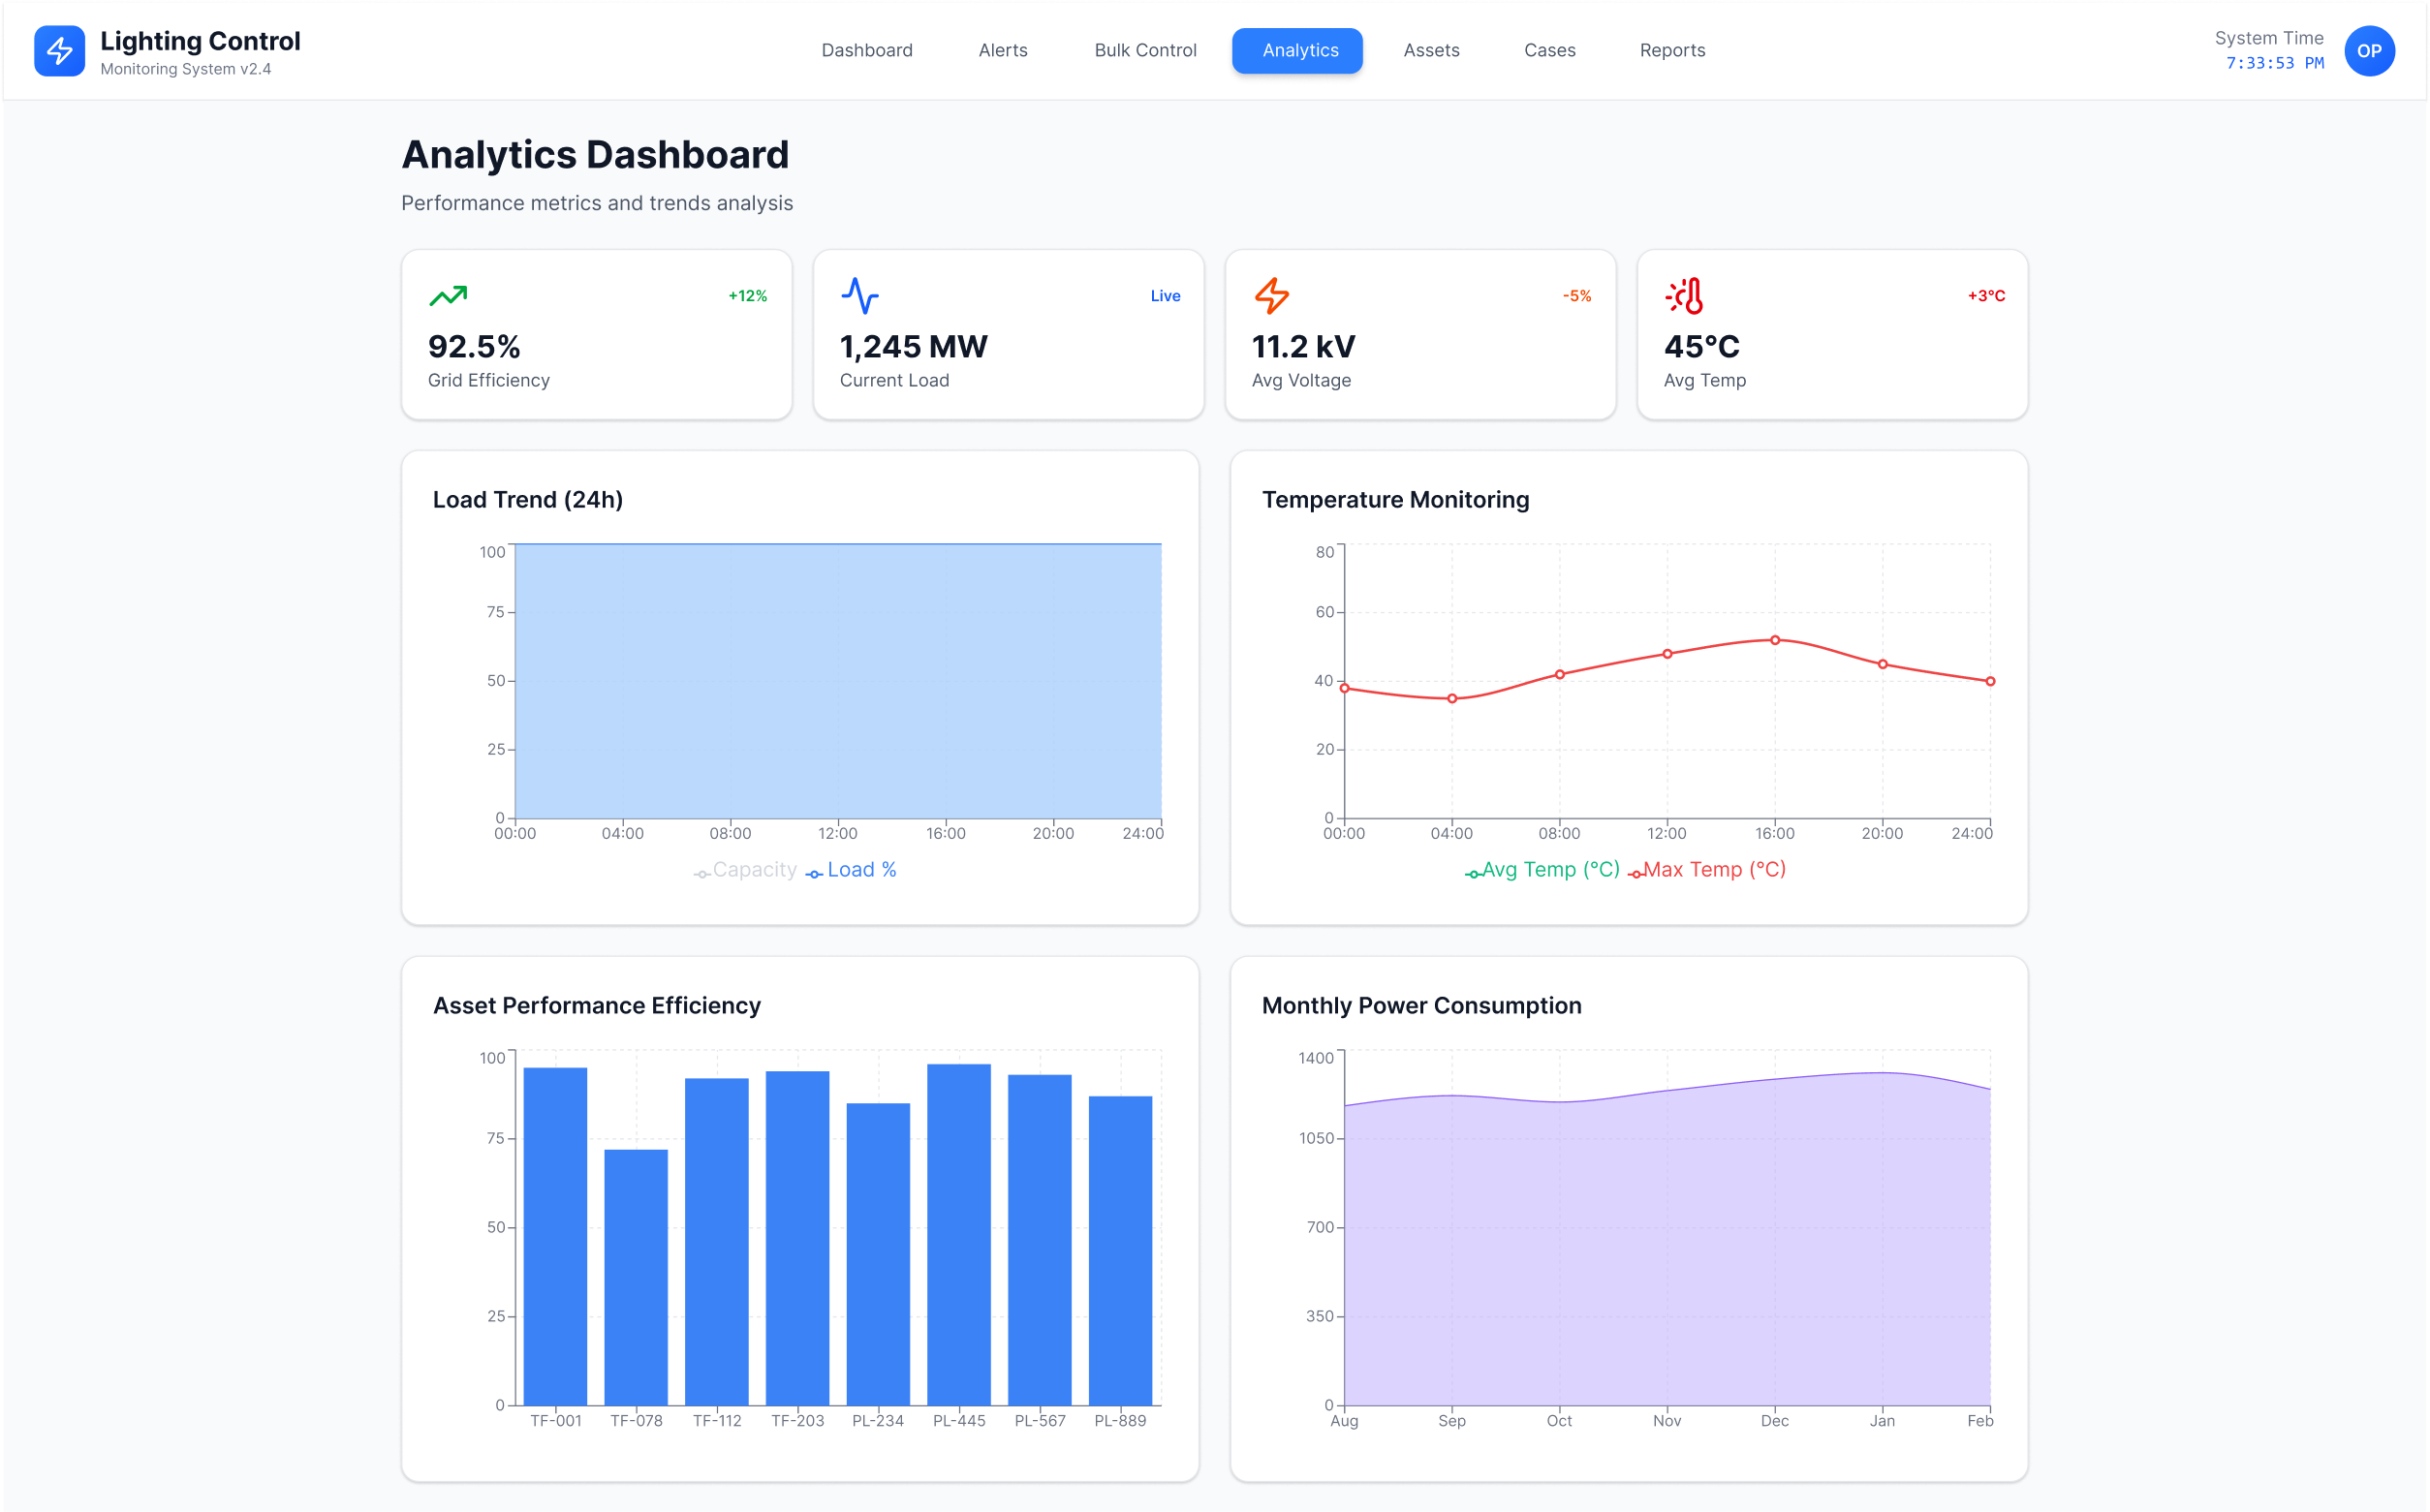Screen dimensions: 2430x1512
Task: Go to the Cases tab
Action: tap(1549, 50)
